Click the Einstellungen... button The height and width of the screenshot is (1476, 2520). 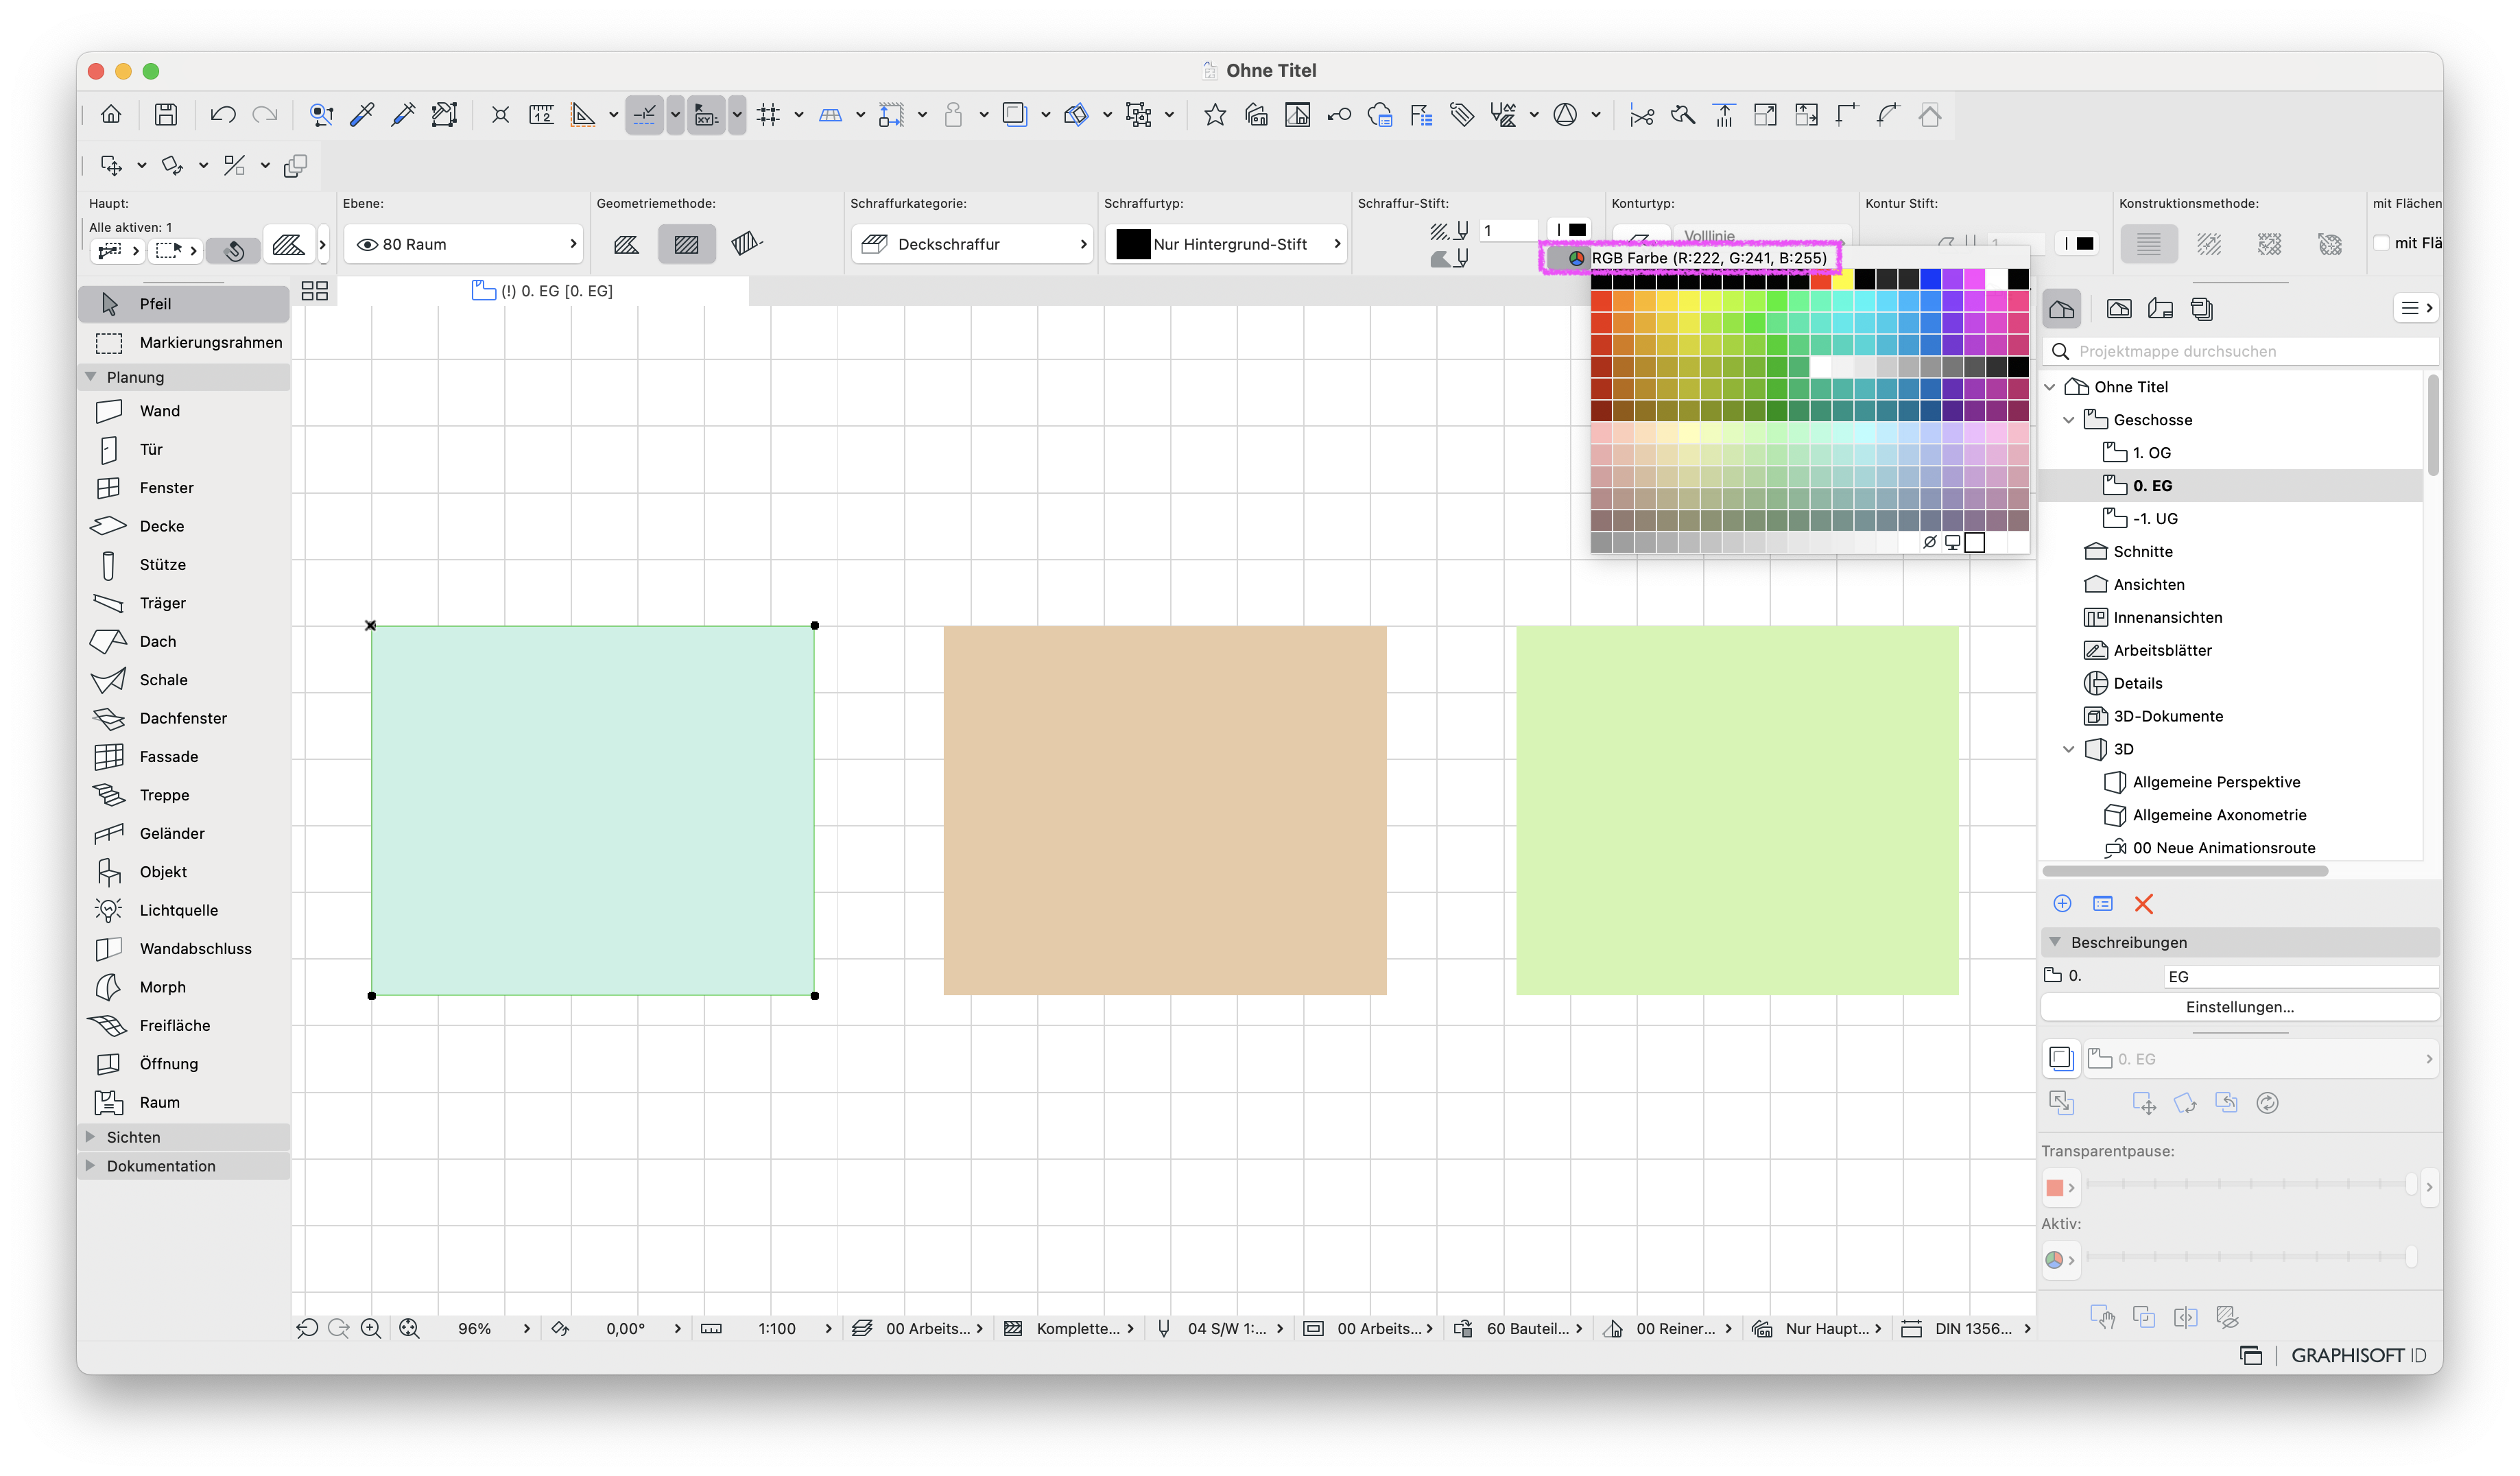2240,1007
